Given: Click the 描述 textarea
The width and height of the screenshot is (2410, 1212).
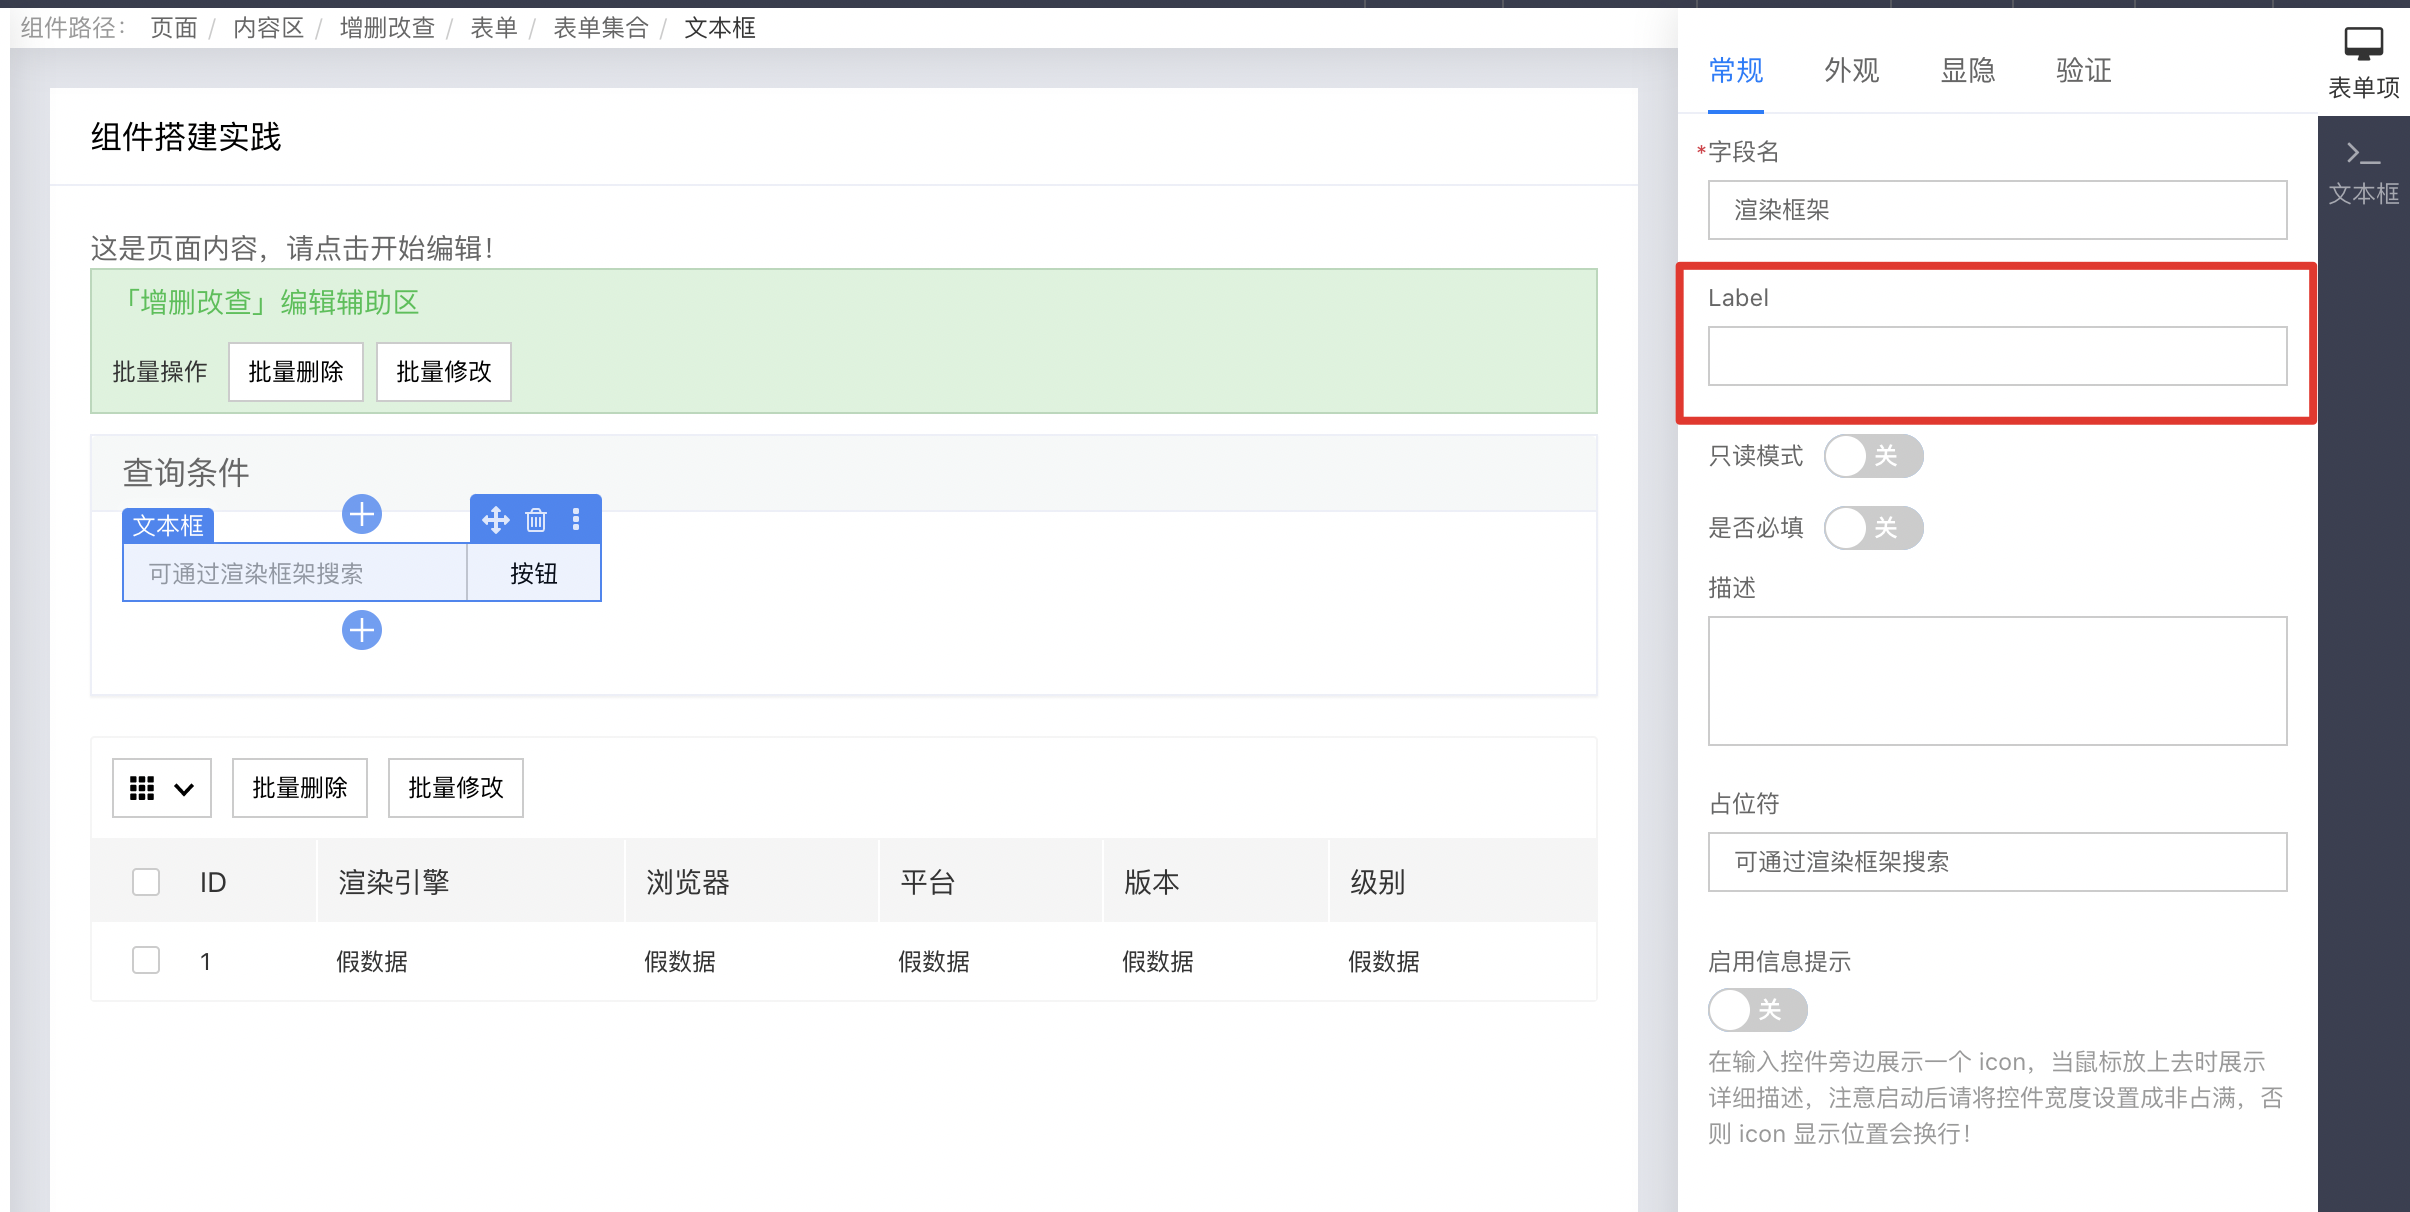Looking at the screenshot, I should click(x=1997, y=681).
